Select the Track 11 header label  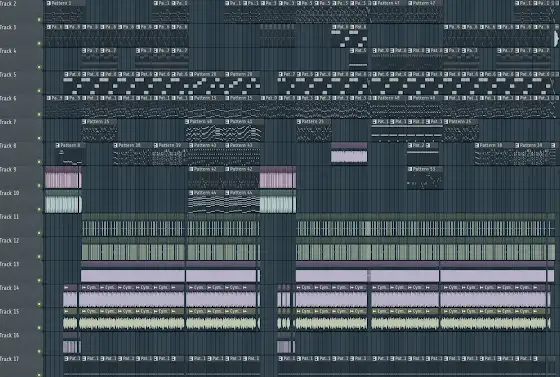pos(9,217)
